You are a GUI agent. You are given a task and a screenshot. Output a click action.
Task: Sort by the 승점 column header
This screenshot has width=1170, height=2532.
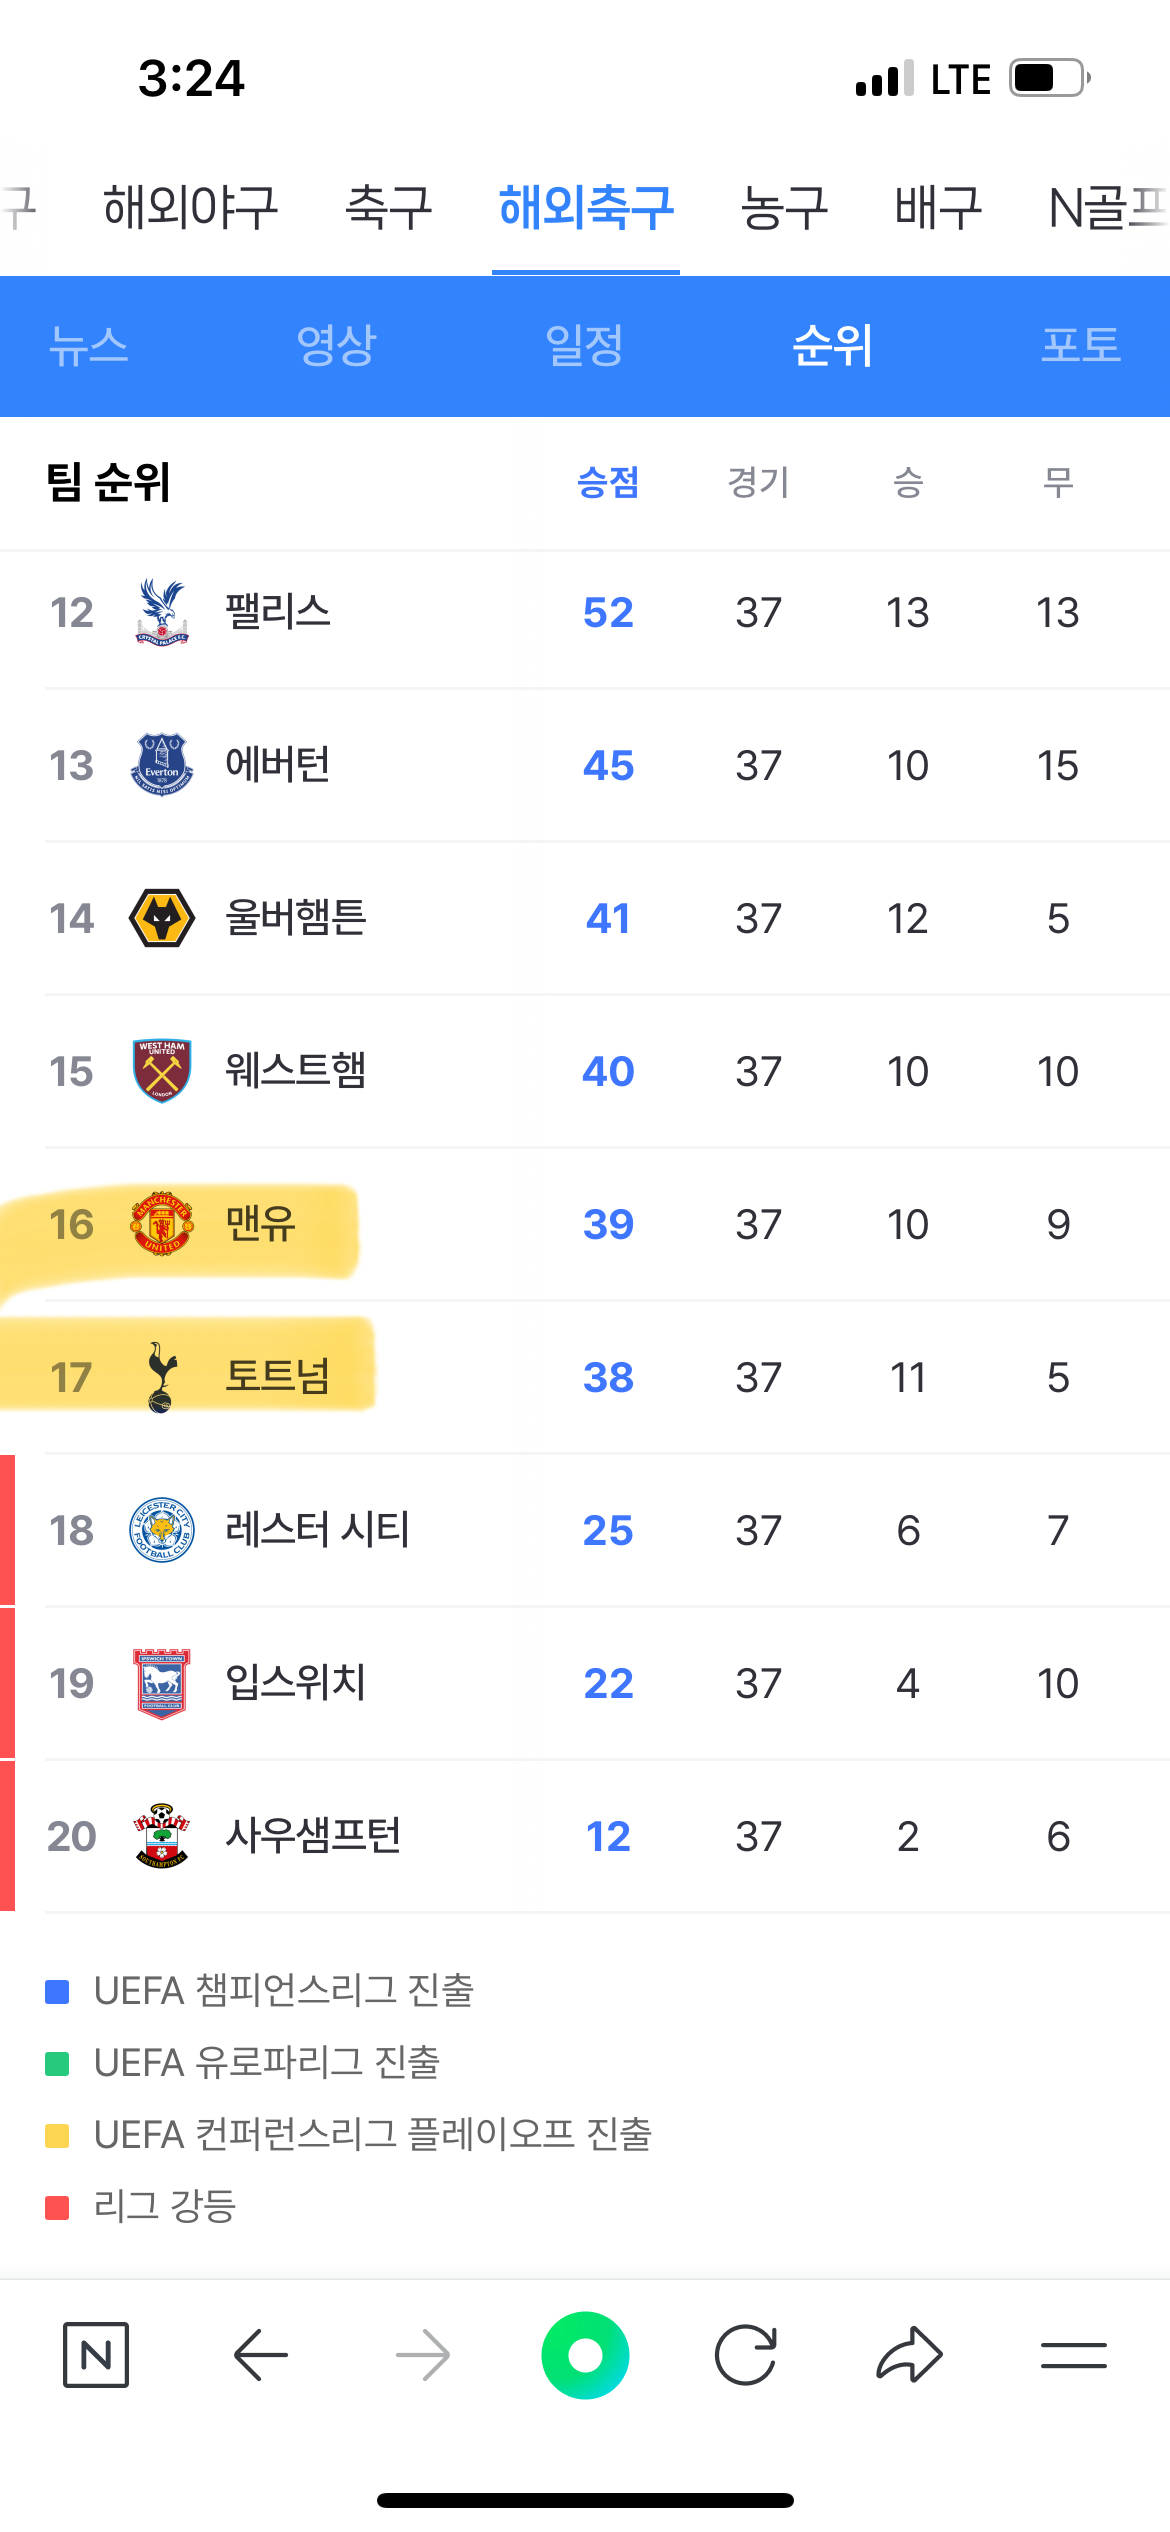[608, 482]
